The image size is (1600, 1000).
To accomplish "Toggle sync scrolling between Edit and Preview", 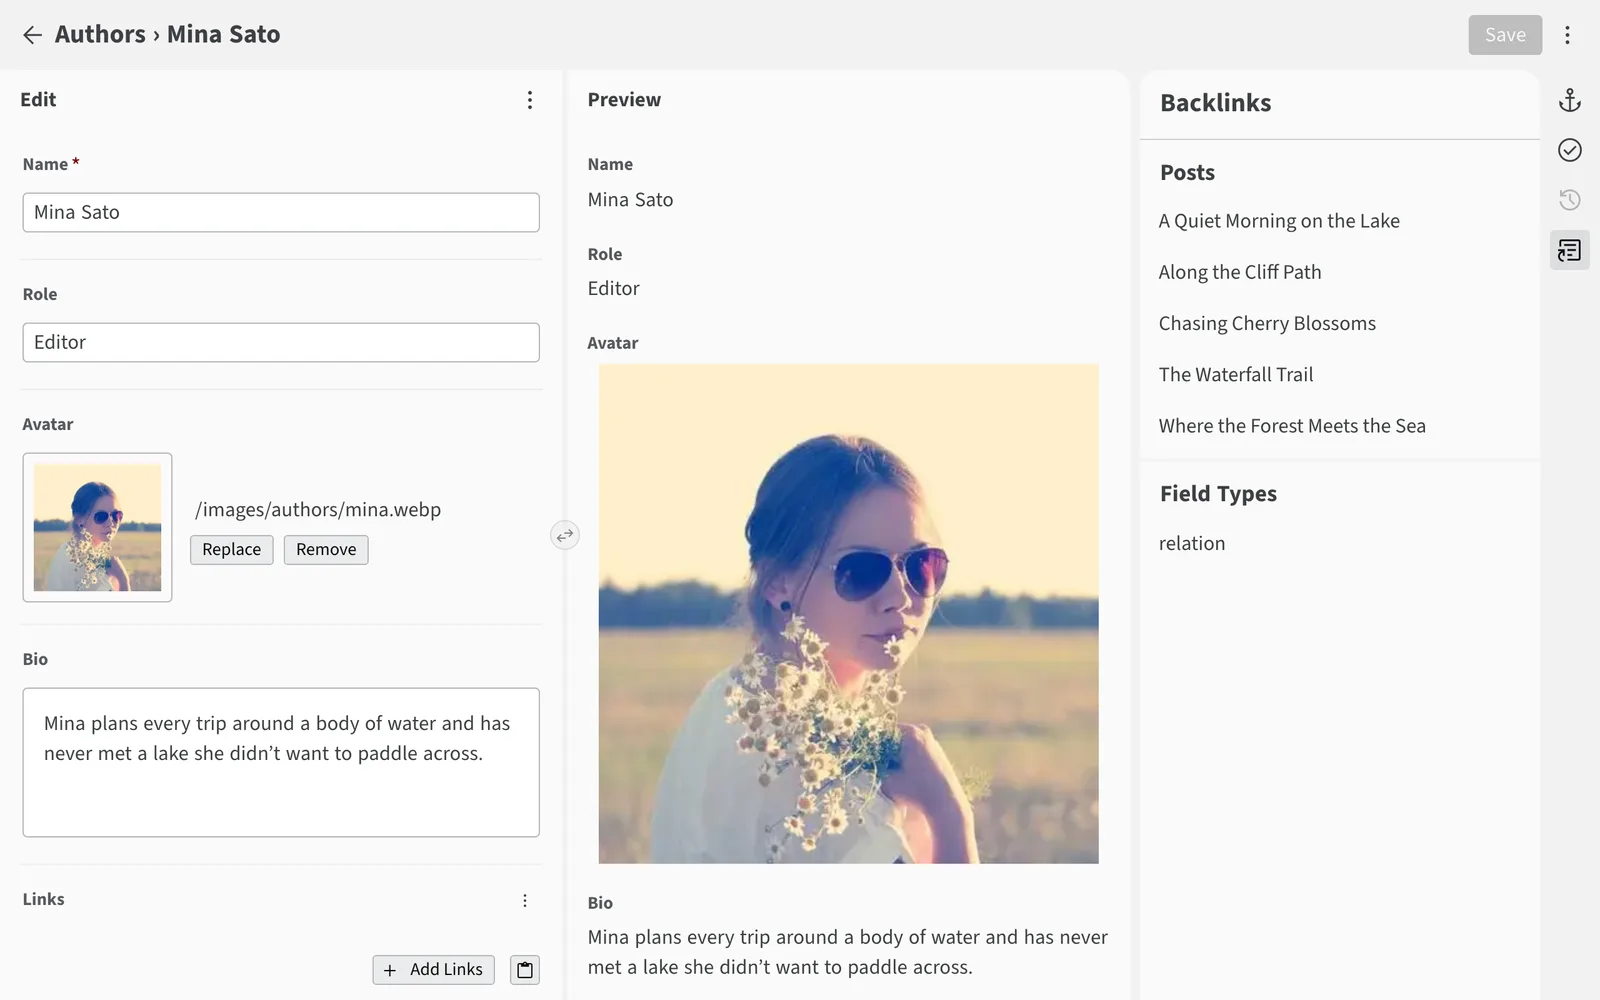I will pos(565,535).
